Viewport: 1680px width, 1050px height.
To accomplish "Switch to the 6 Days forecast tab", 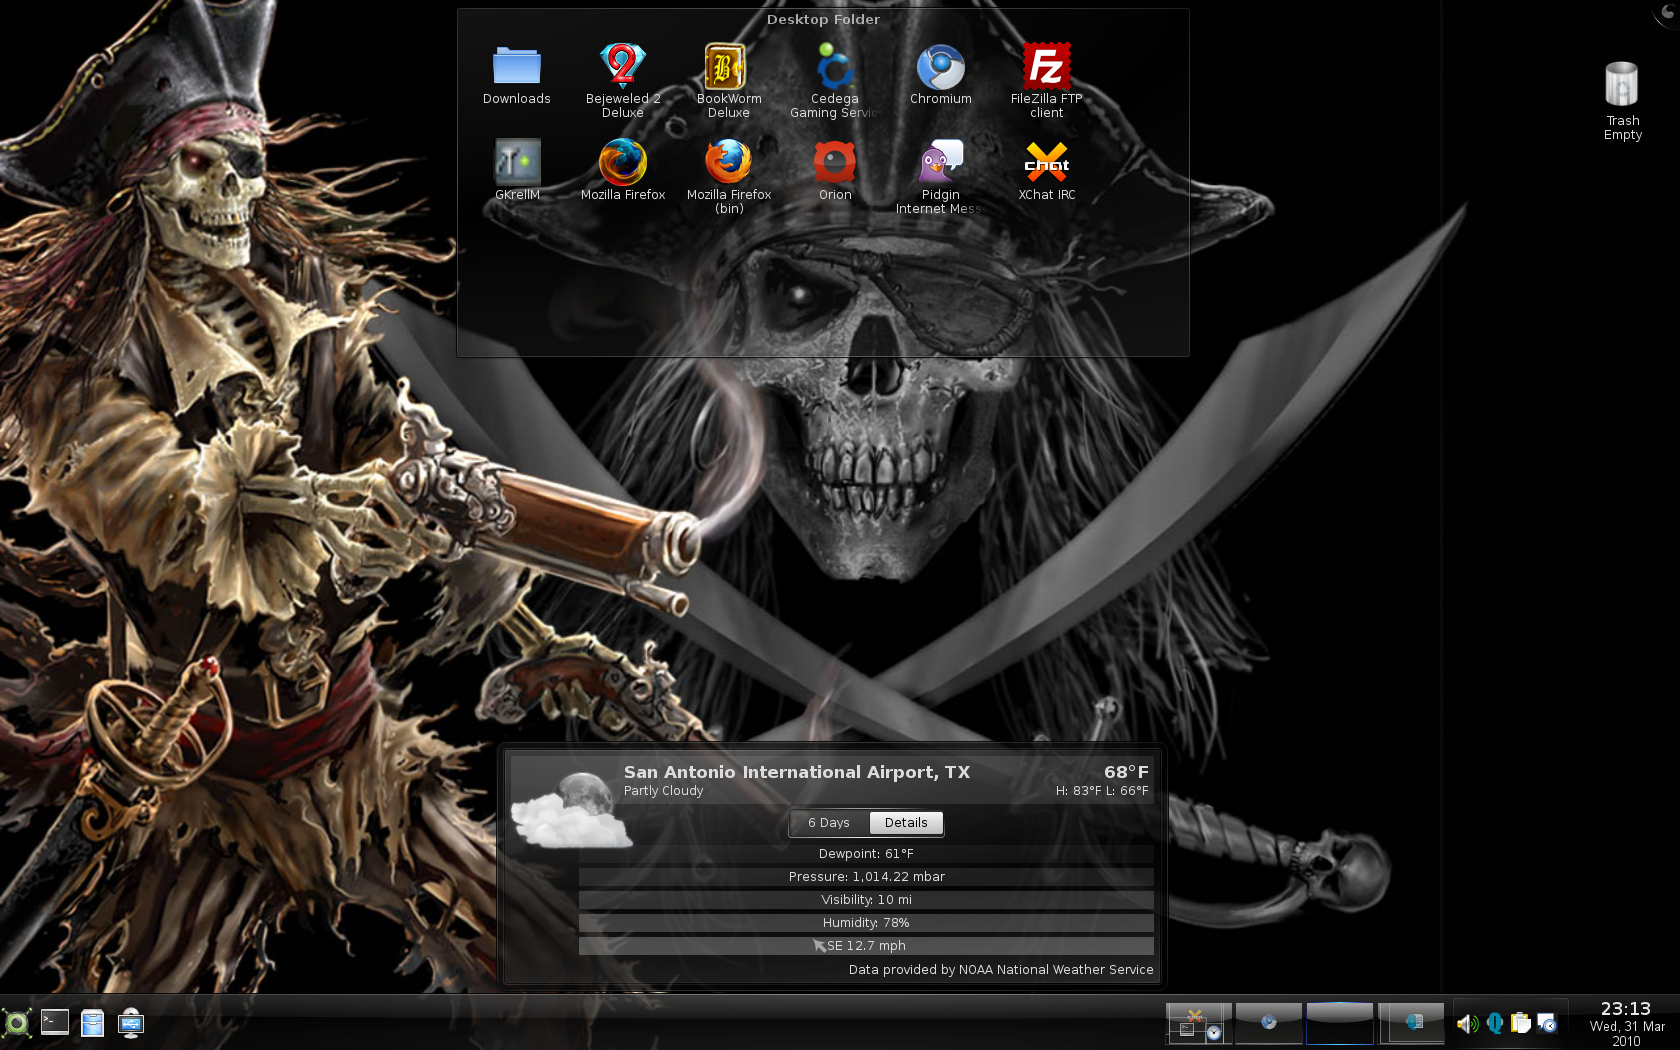I will (x=829, y=823).
